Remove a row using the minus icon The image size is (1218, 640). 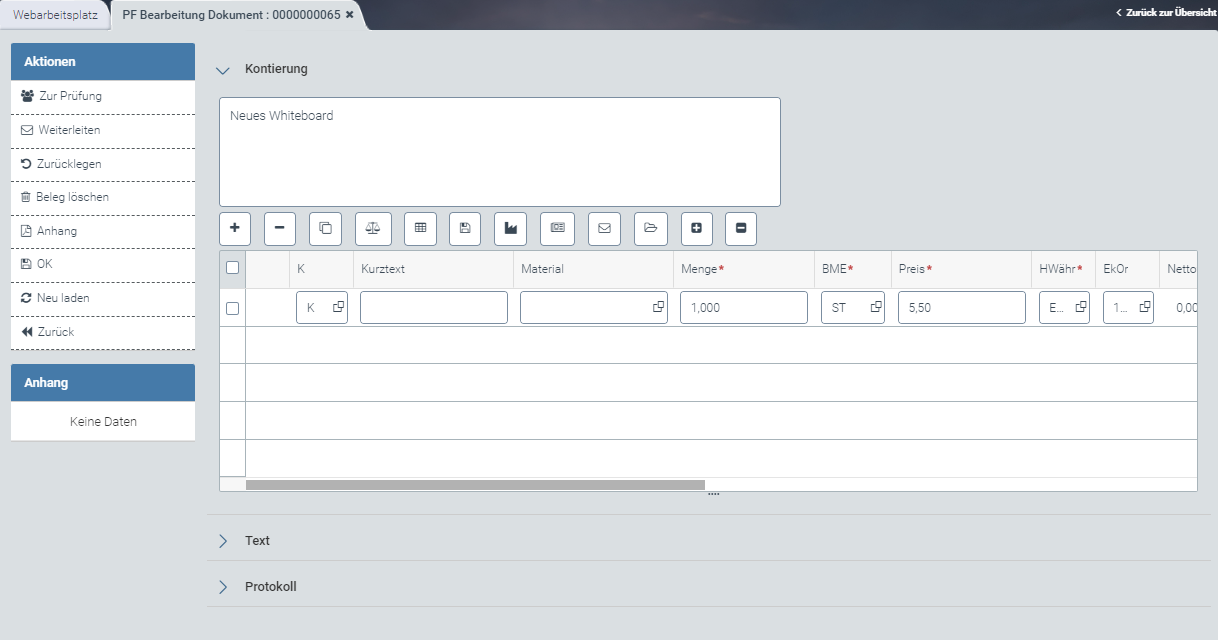click(x=279, y=228)
